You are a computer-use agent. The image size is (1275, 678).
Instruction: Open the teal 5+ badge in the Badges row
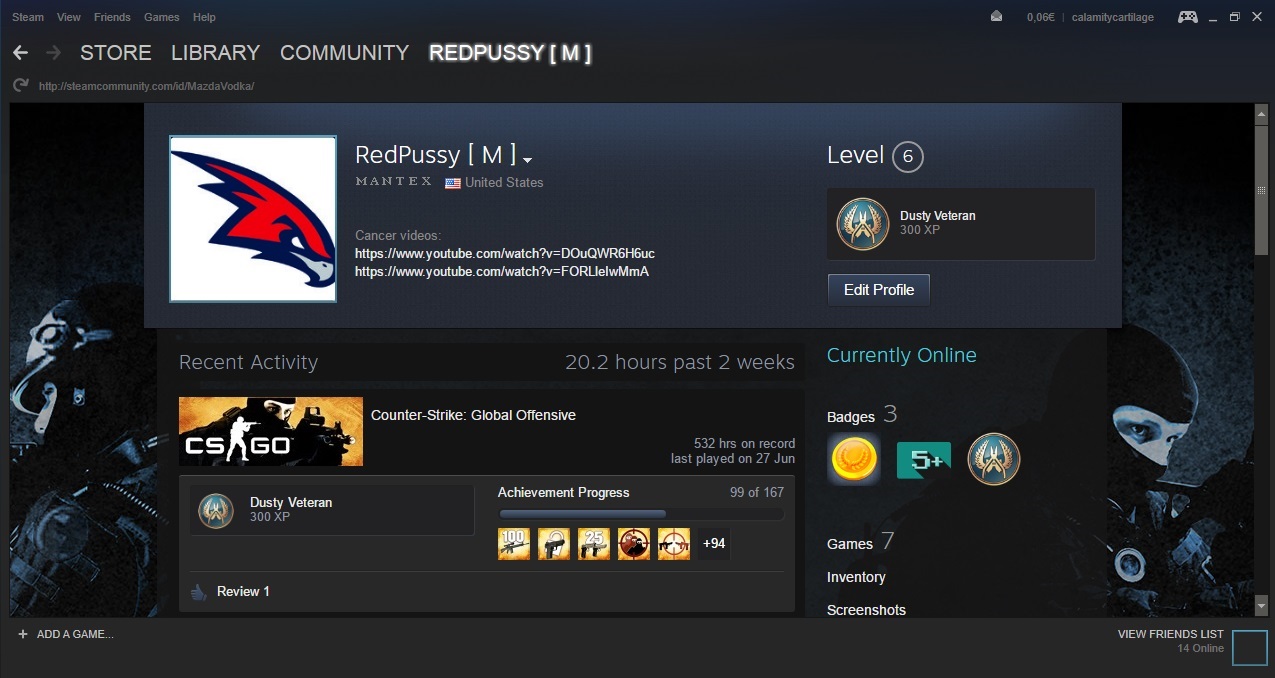point(924,459)
